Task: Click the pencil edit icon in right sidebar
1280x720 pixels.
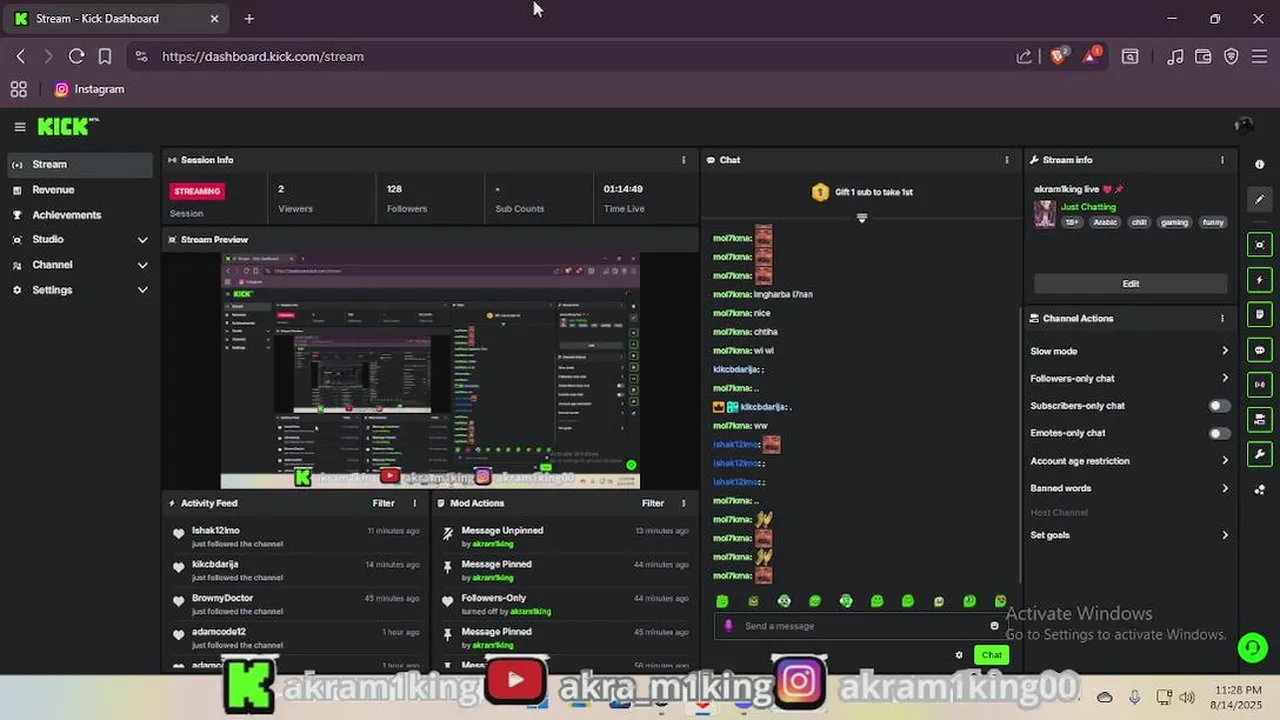Action: click(x=1259, y=199)
